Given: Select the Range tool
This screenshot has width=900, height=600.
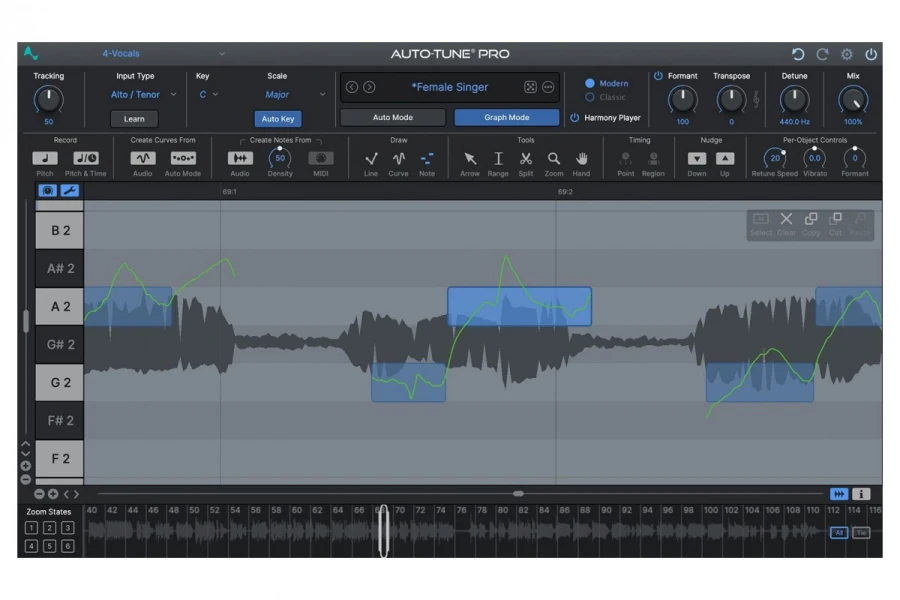Looking at the screenshot, I should pyautogui.click(x=498, y=158).
